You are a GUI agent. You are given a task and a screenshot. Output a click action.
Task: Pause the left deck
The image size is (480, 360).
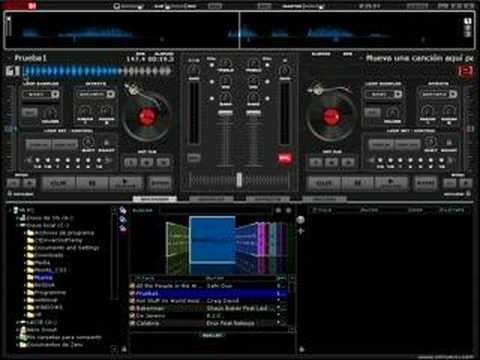click(x=92, y=183)
